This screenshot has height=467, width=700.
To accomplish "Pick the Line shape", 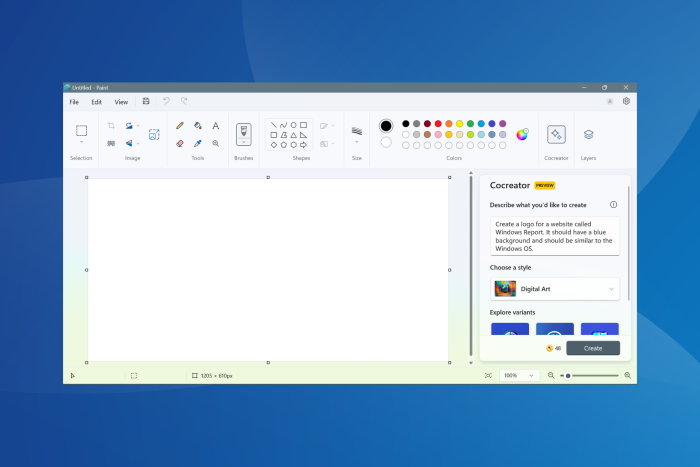I will [274, 125].
